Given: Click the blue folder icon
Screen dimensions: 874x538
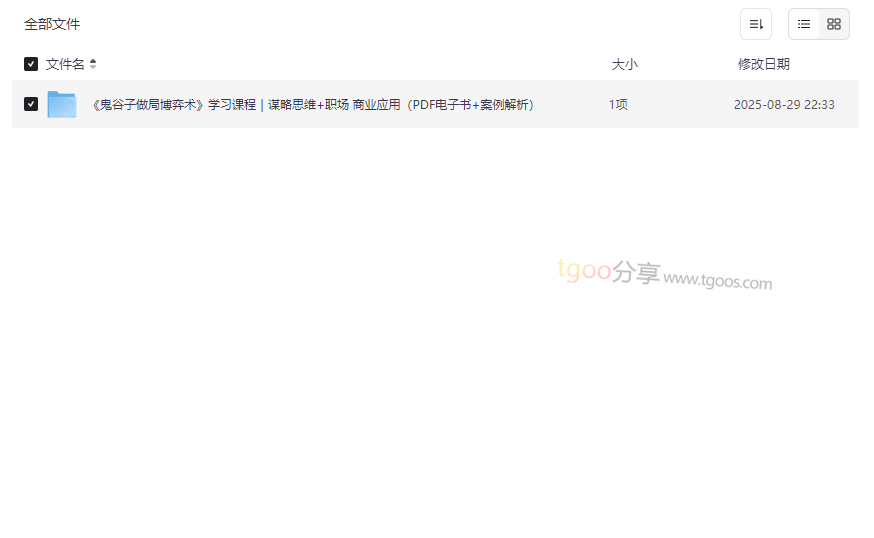Looking at the screenshot, I should (x=62, y=104).
